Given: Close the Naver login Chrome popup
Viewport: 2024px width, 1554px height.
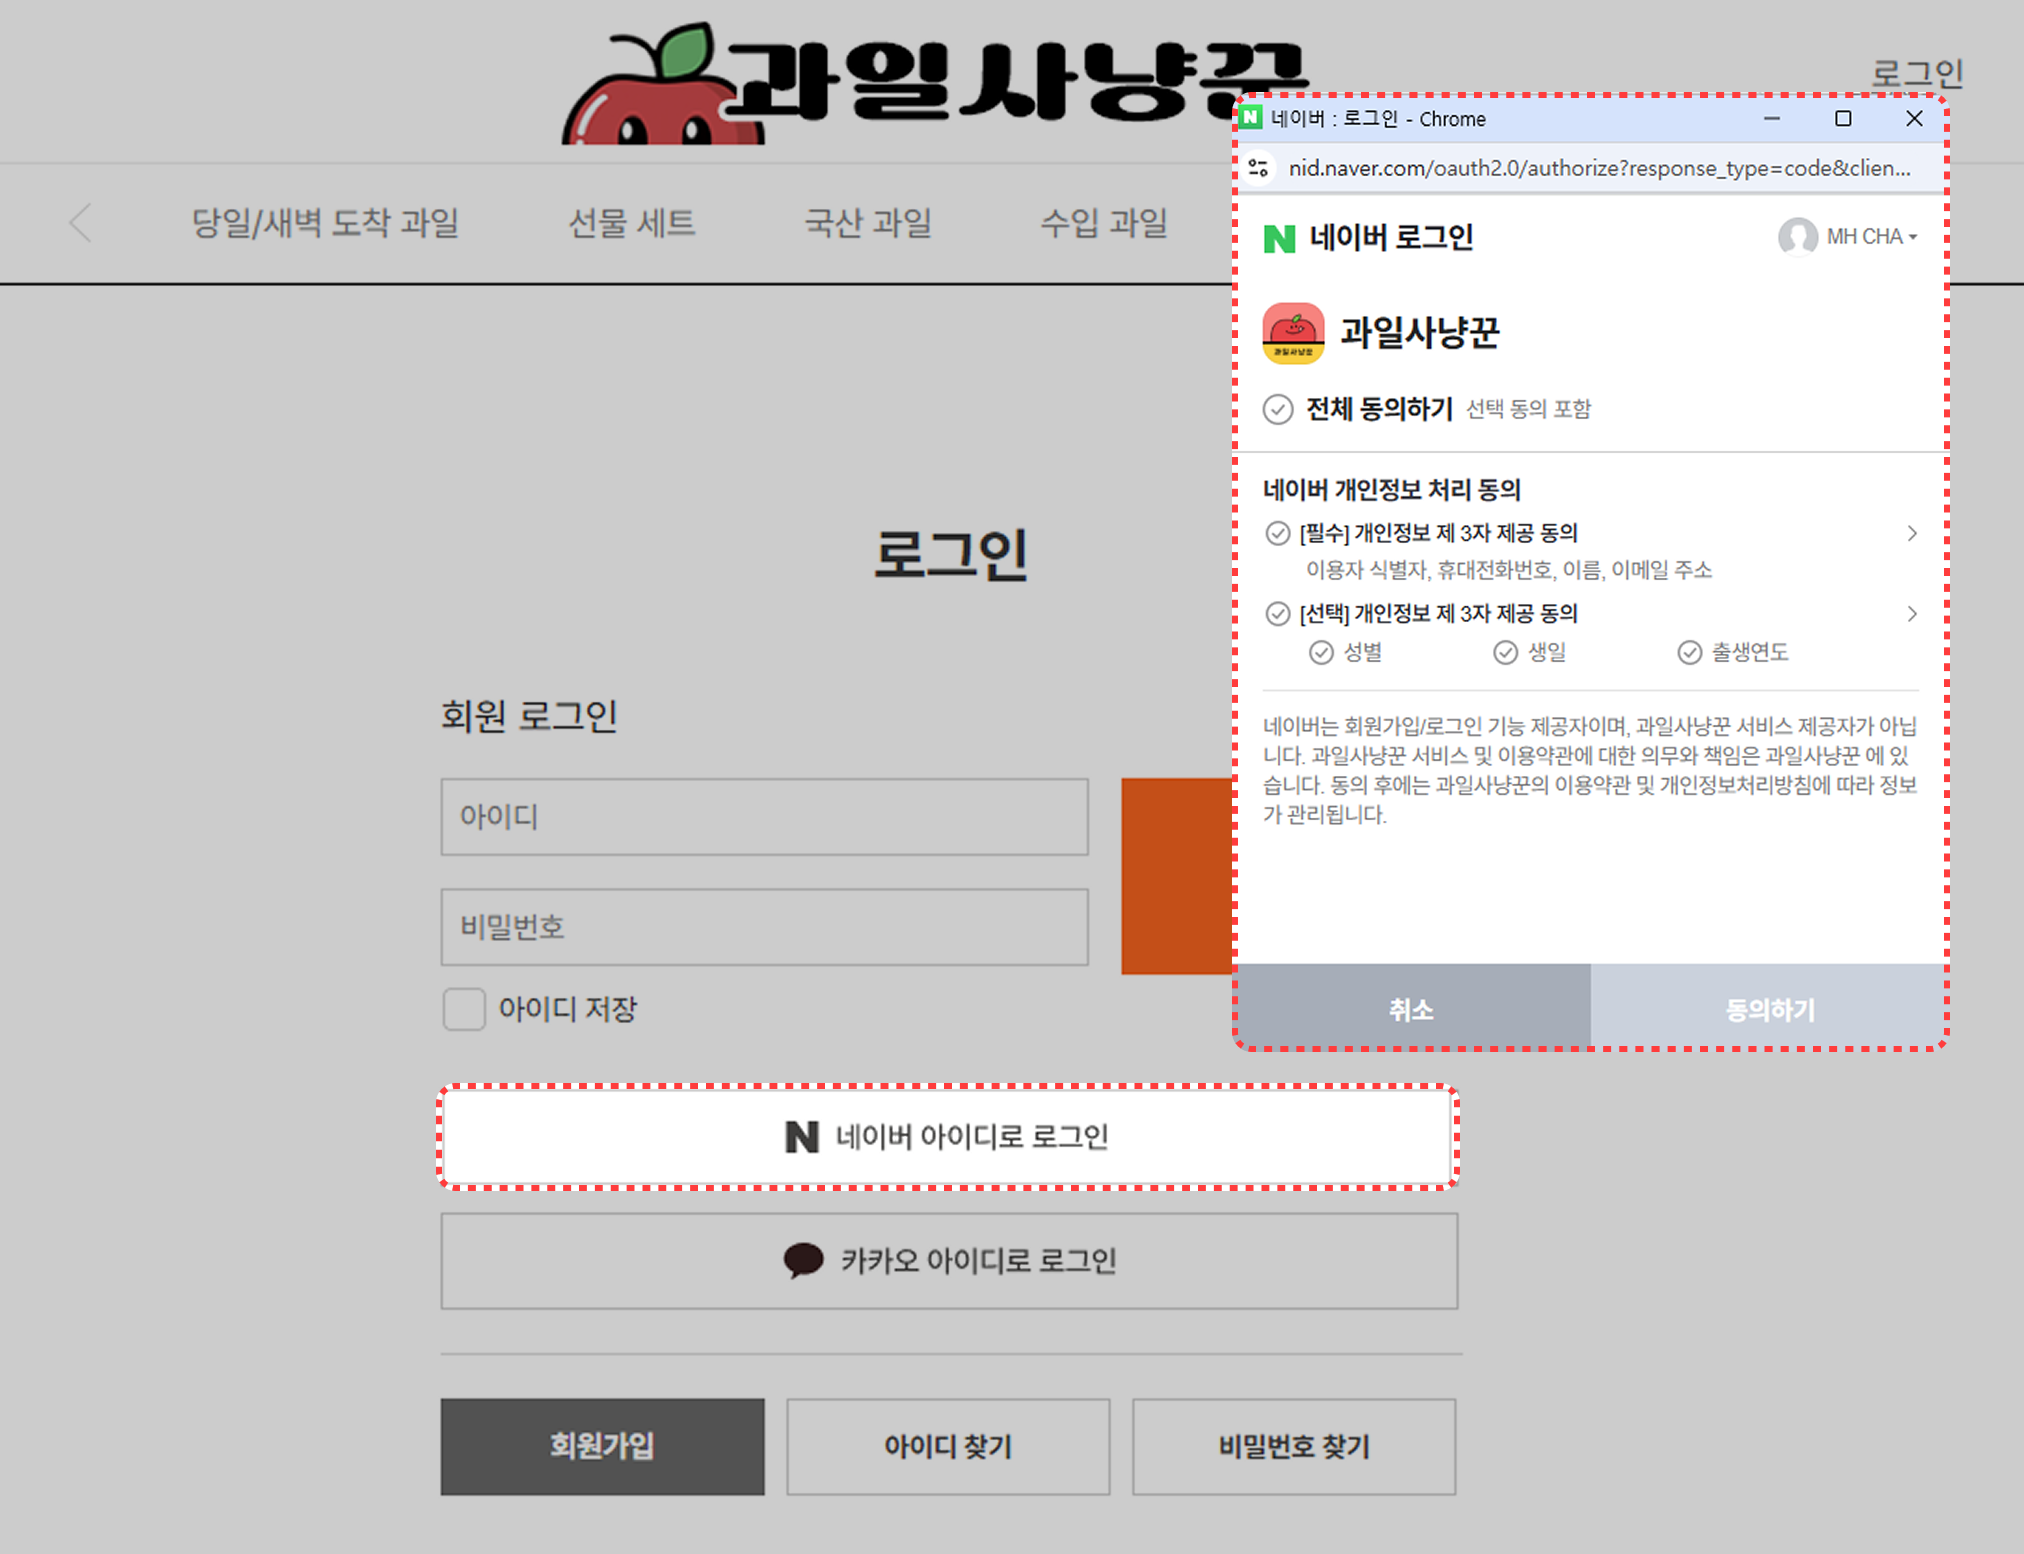Looking at the screenshot, I should 1914,118.
